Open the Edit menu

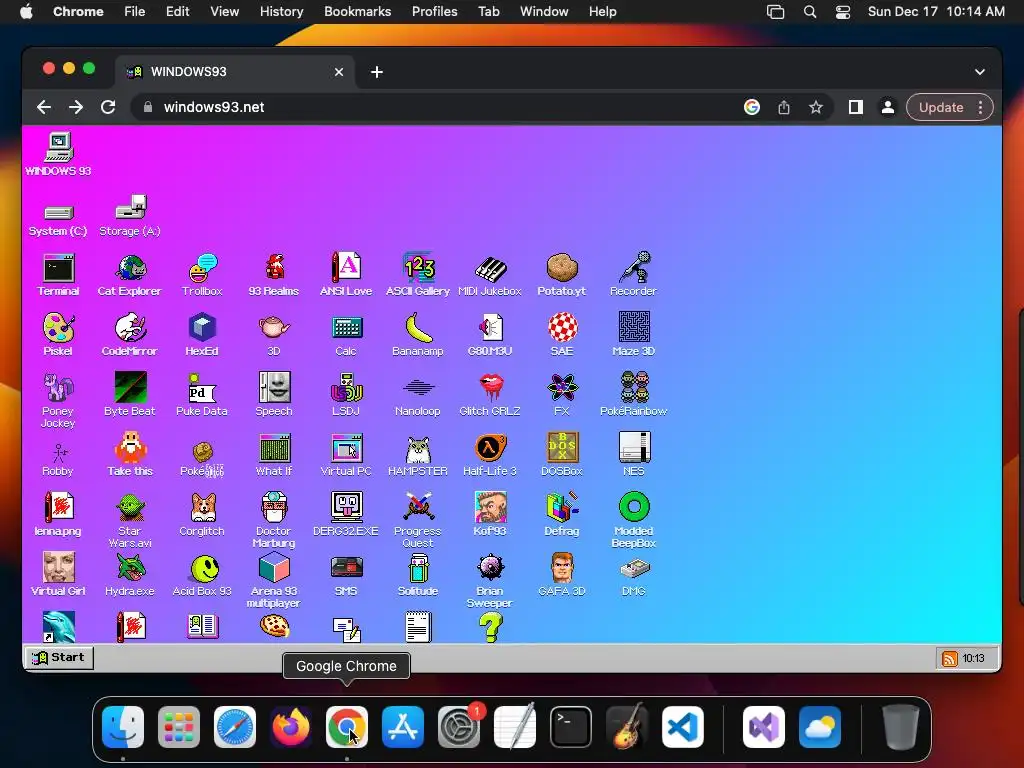177,11
